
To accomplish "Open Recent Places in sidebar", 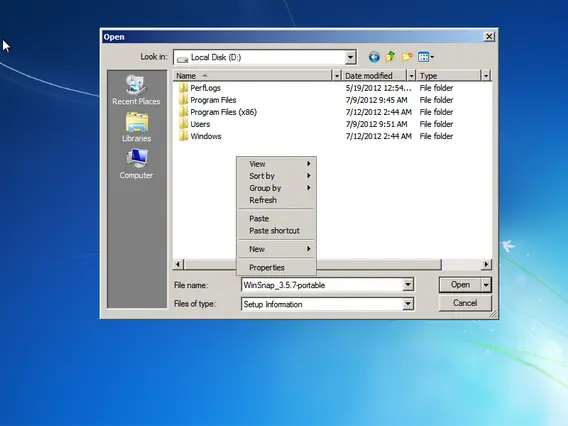I will (x=136, y=90).
